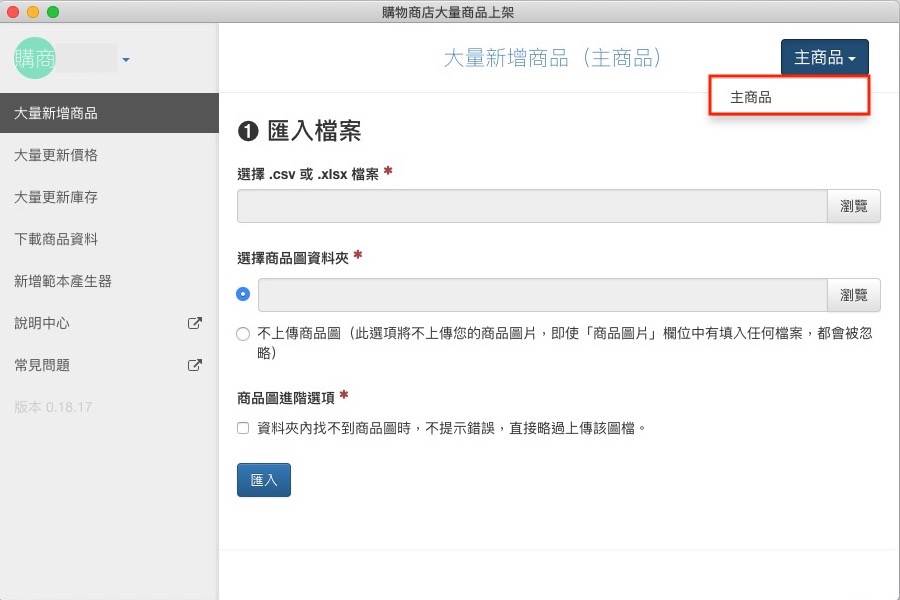Open the 大量新增商品 sidebar item
900x600 pixels.
[x=109, y=113]
